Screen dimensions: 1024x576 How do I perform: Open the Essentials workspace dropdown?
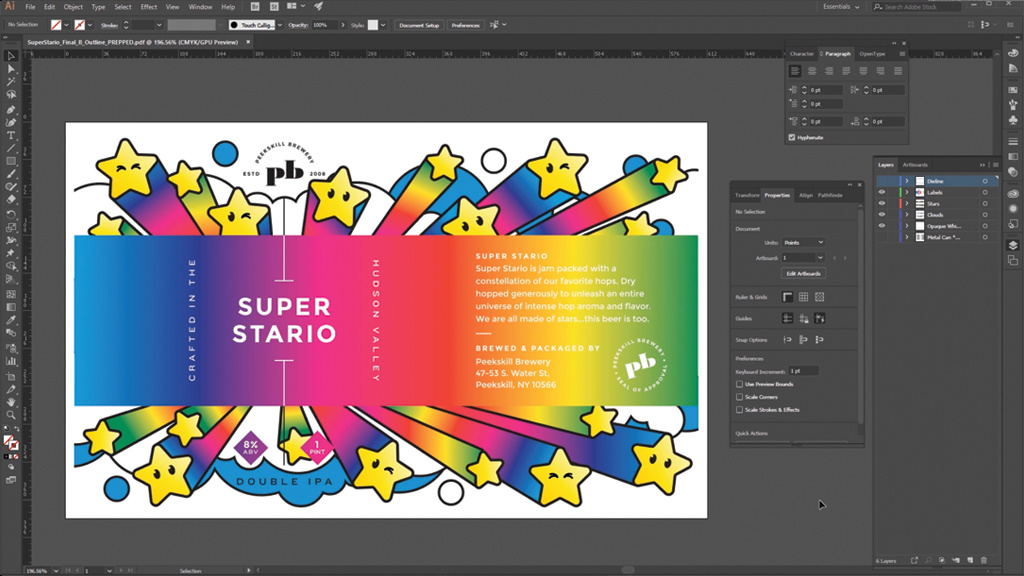point(841,7)
